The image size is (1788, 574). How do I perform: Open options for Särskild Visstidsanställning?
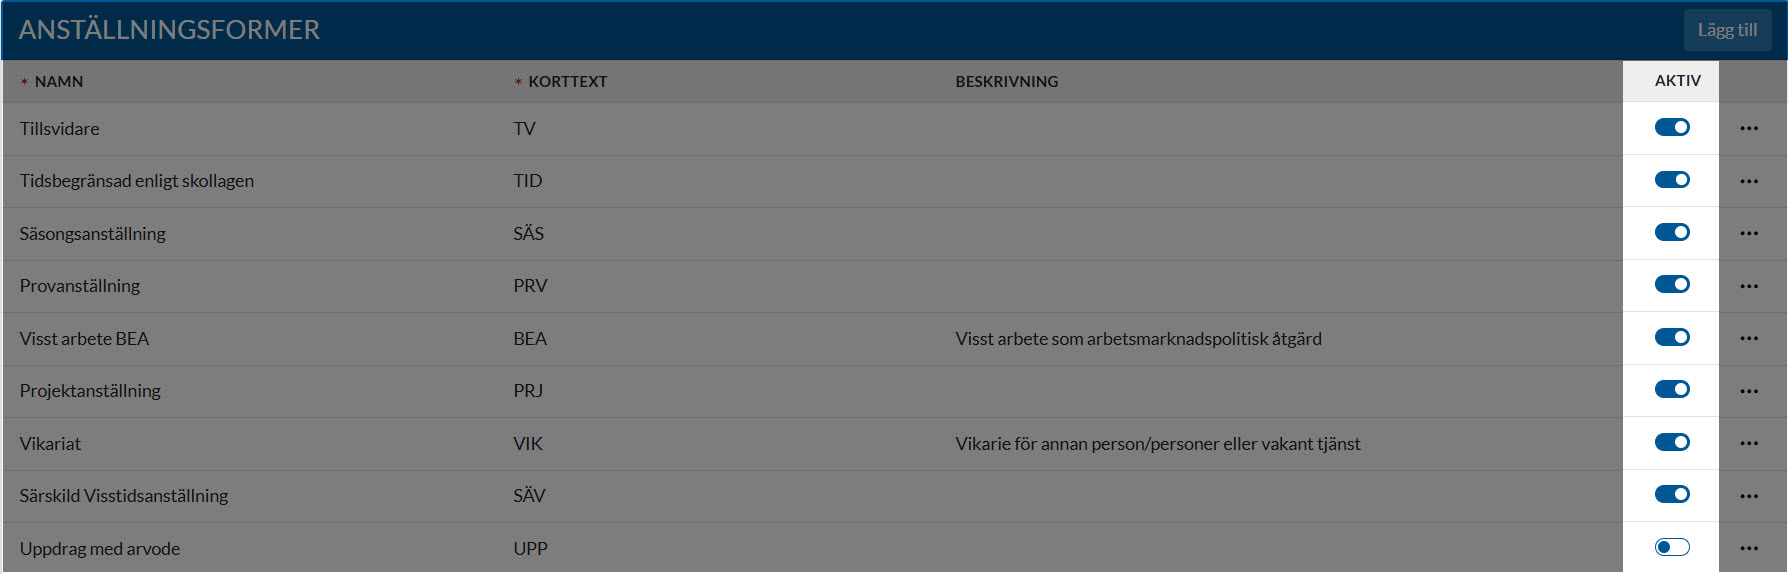pos(1748,496)
